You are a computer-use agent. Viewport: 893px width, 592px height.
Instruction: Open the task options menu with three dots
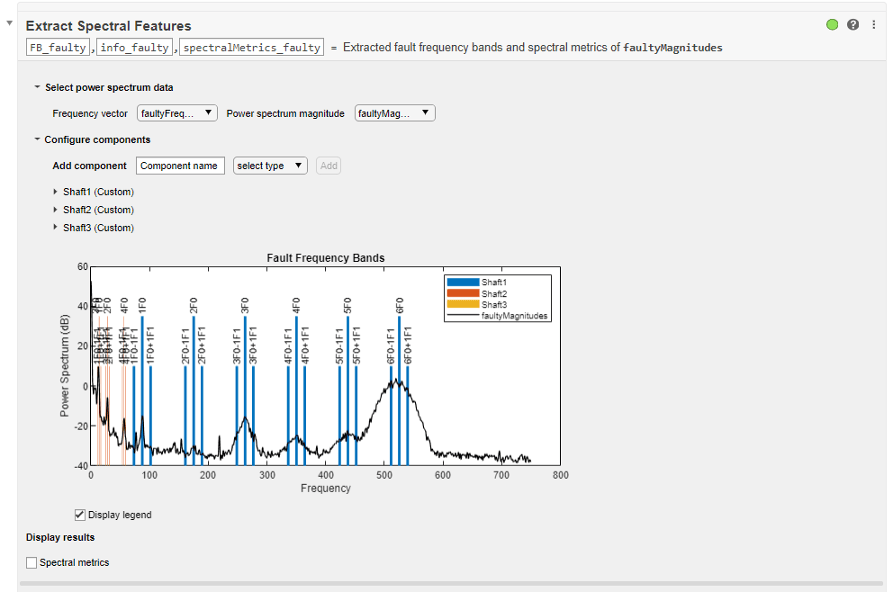(x=873, y=25)
